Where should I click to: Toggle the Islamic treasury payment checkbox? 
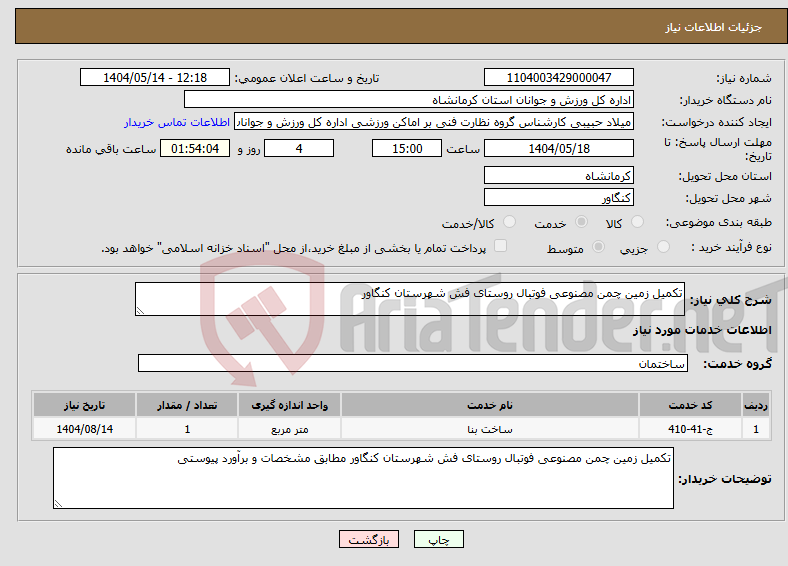(x=501, y=245)
